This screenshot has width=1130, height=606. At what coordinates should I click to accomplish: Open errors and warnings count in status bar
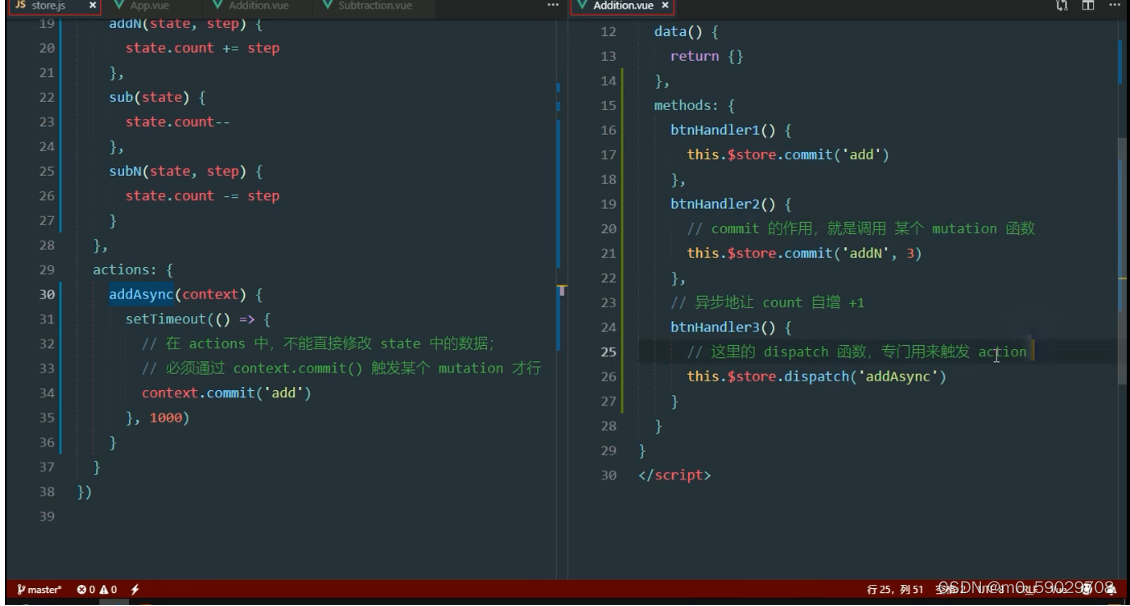coord(97,589)
